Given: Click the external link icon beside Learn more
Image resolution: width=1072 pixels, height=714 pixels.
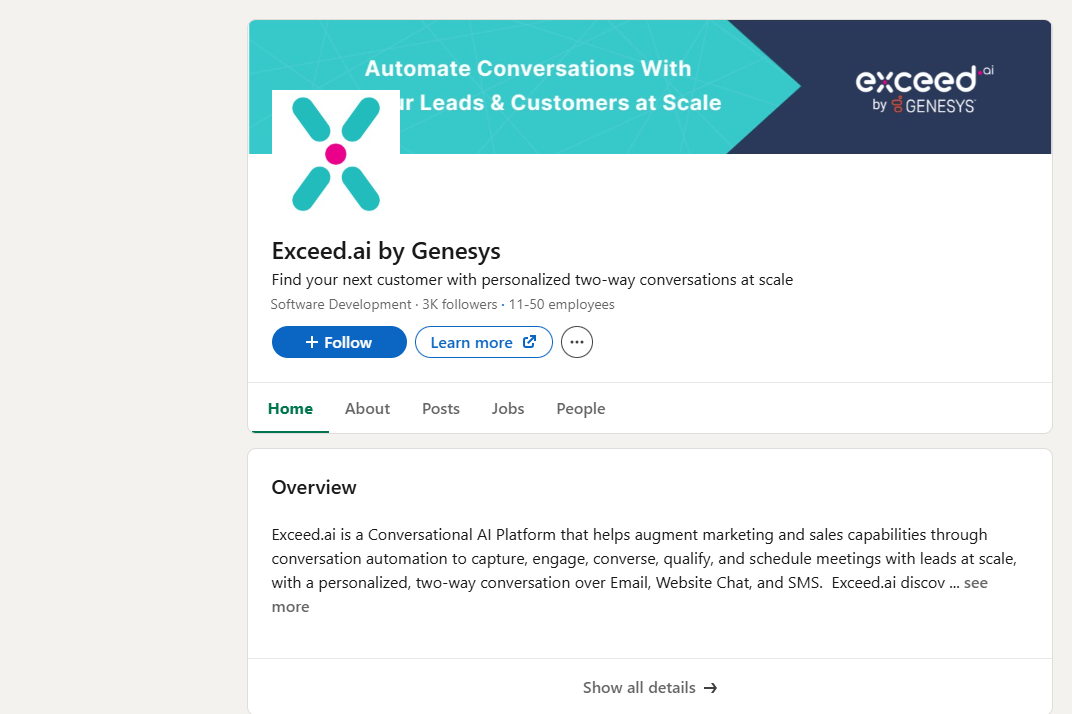Looking at the screenshot, I should (x=530, y=342).
